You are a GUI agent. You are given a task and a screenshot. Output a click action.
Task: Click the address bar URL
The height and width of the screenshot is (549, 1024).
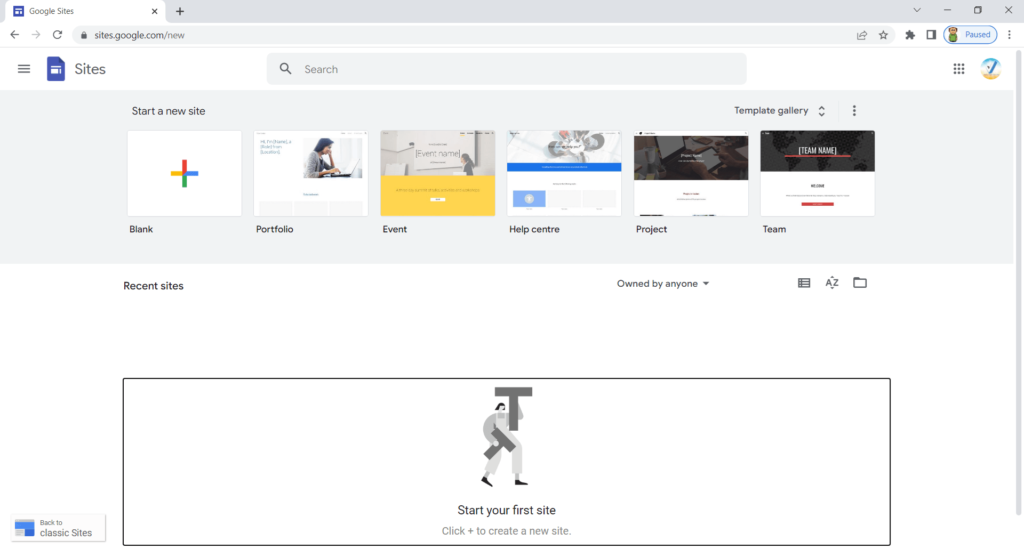[x=139, y=35]
